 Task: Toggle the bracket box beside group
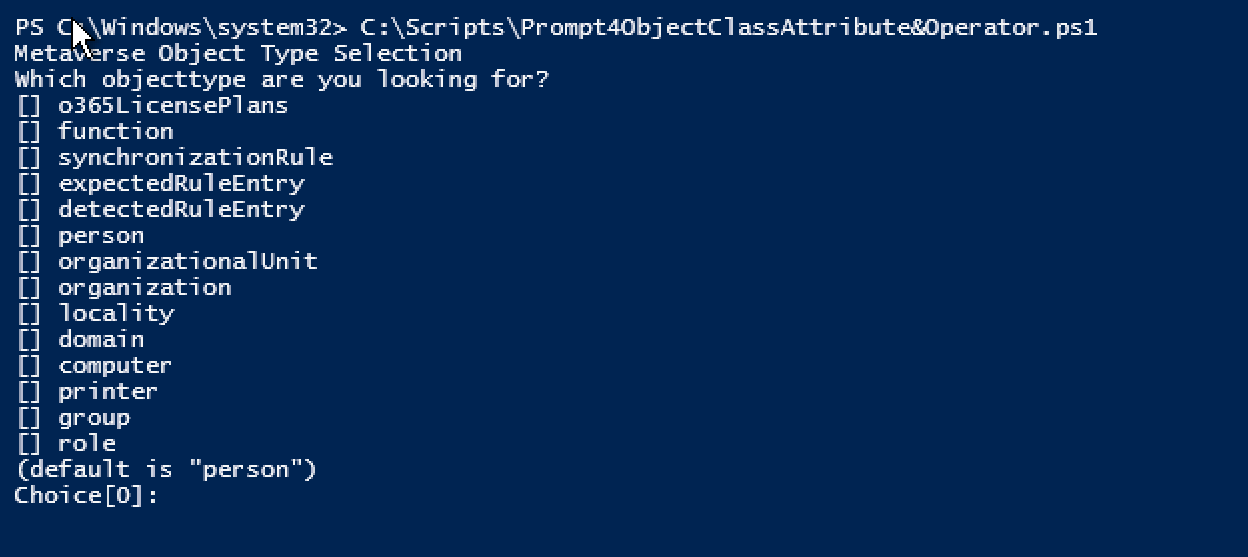click(x=28, y=417)
